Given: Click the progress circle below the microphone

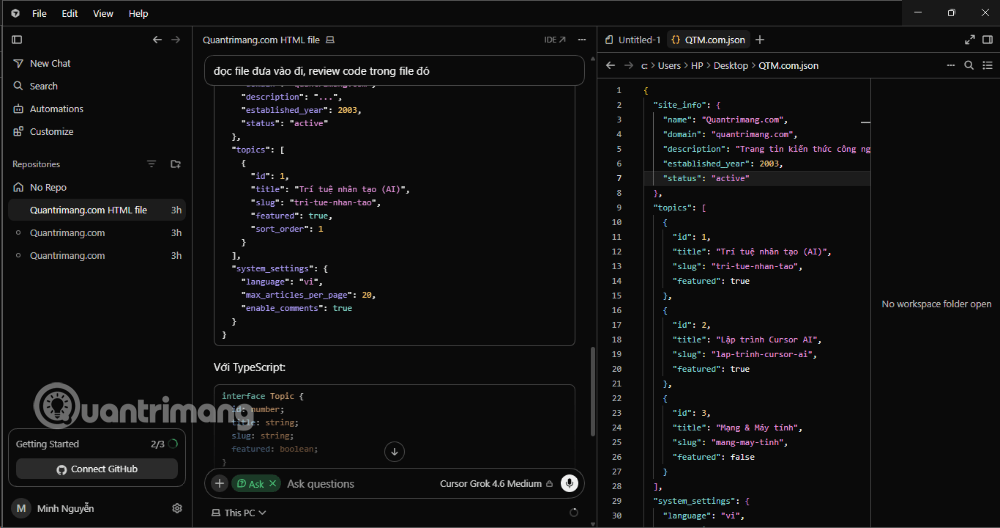Looking at the screenshot, I should point(574,512).
